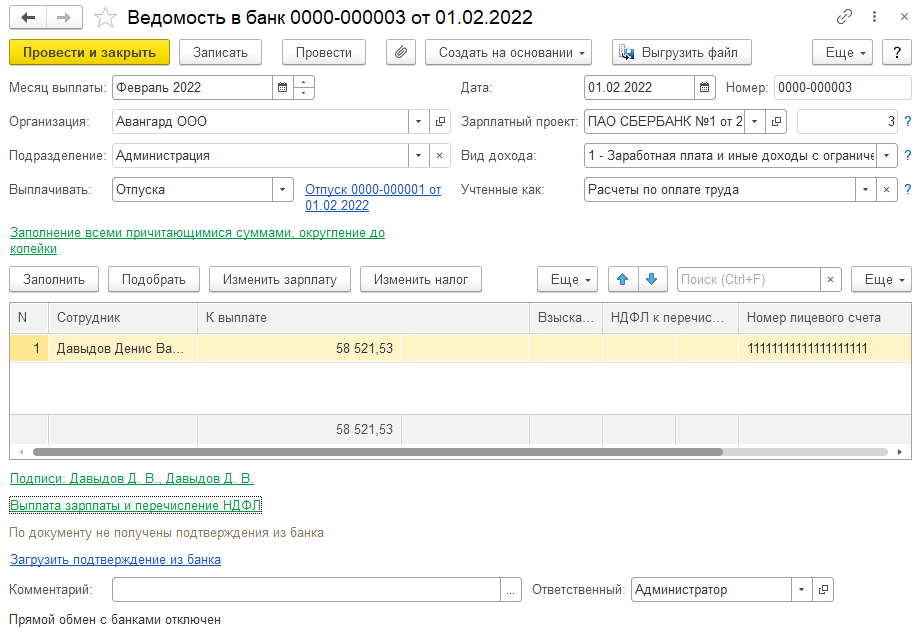The image size is (922, 638).
Task: Go back with the left arrow button
Action: tap(28, 18)
